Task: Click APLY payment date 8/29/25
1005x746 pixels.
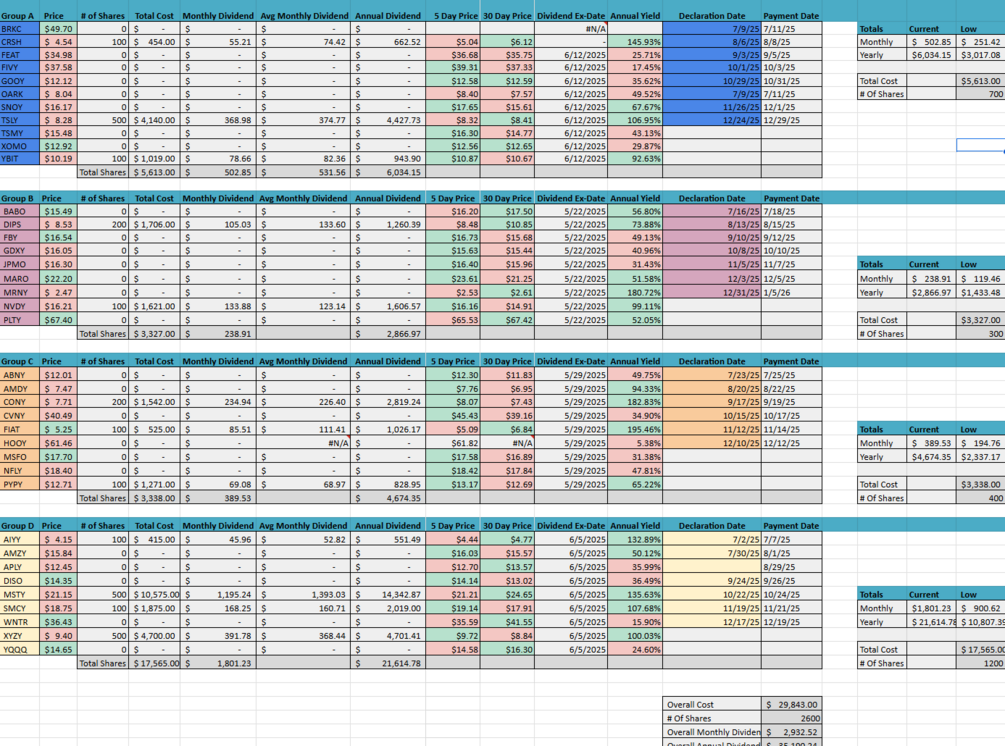Action: (792, 567)
